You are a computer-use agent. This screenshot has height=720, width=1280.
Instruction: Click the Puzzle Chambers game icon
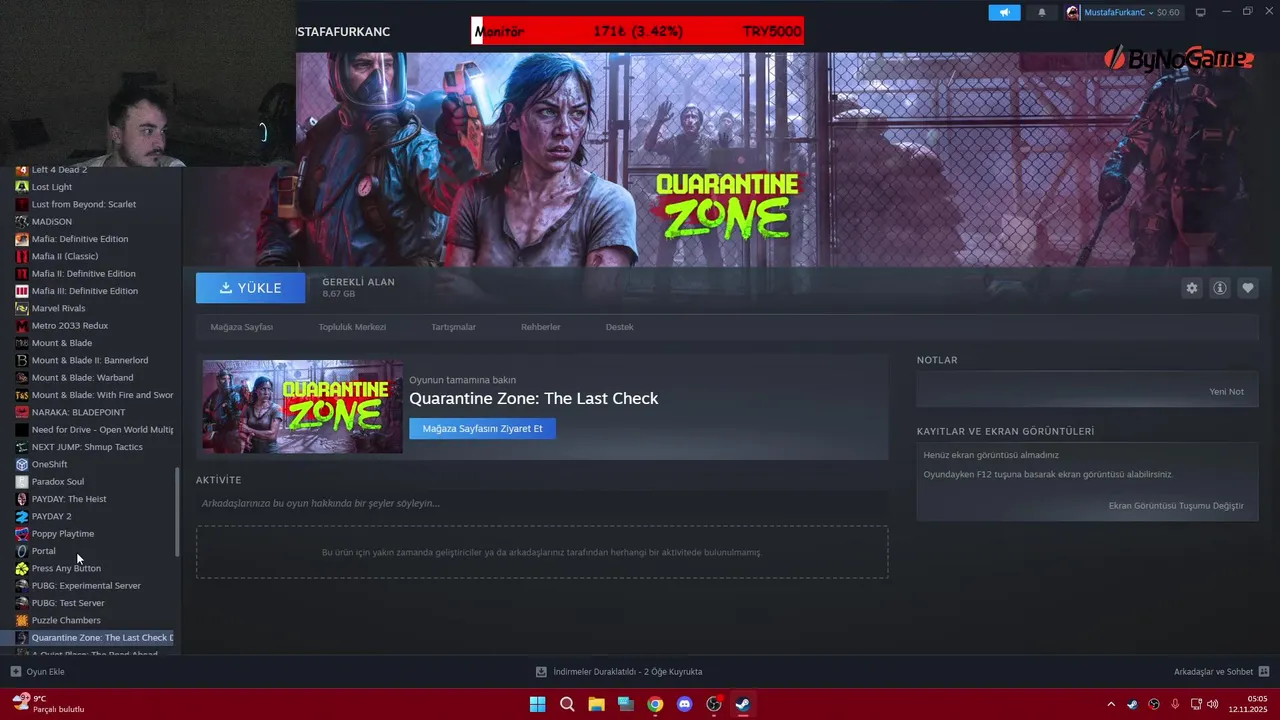tap(22, 620)
